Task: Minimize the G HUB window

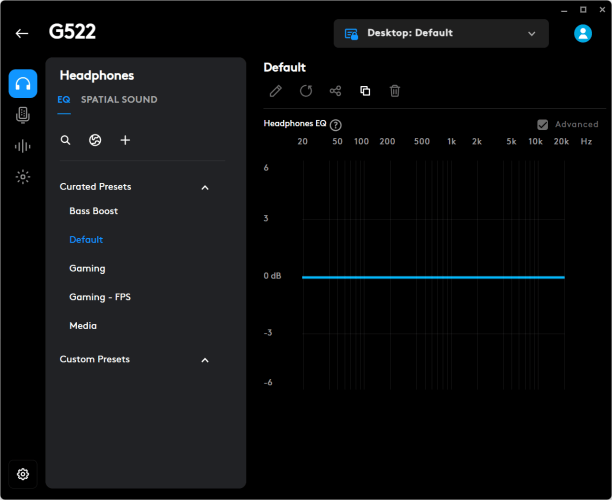Action: [x=564, y=10]
